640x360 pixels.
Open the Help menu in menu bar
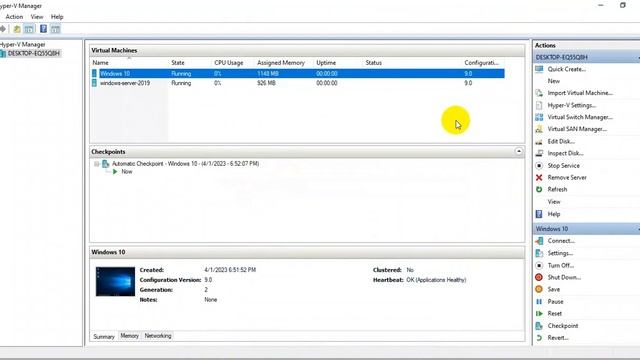(57, 17)
